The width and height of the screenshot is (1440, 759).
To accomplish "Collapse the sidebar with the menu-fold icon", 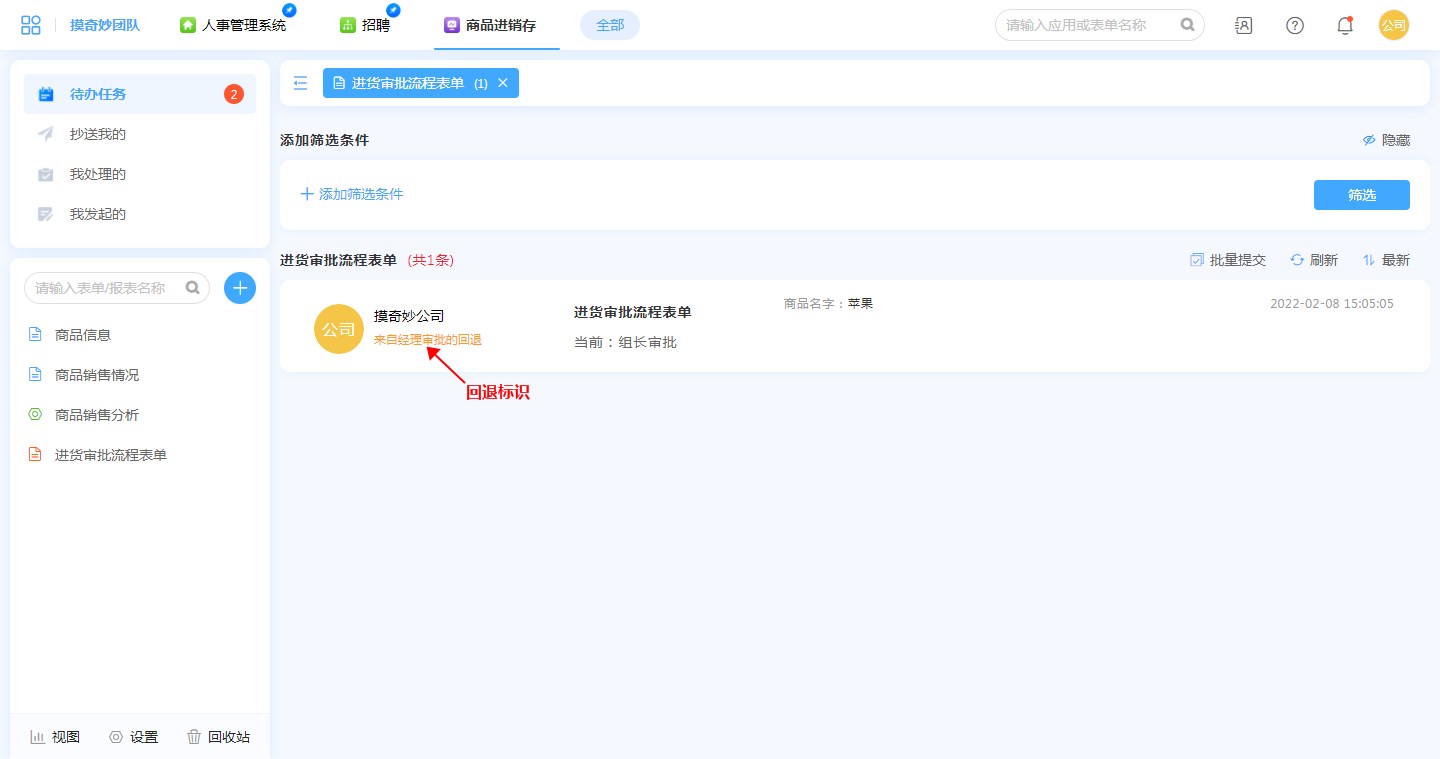I will coord(300,83).
